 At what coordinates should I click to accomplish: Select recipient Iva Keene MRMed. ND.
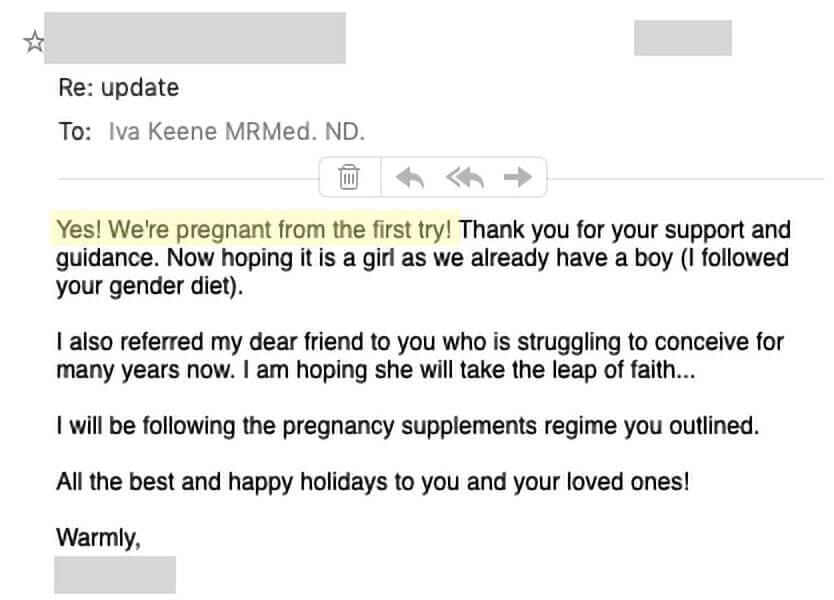pos(237,131)
